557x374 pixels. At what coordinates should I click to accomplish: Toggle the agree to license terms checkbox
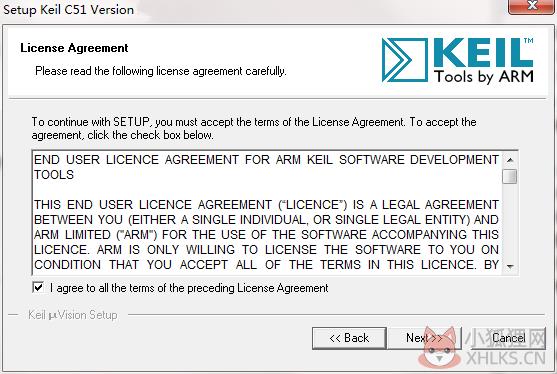[x=38, y=287]
